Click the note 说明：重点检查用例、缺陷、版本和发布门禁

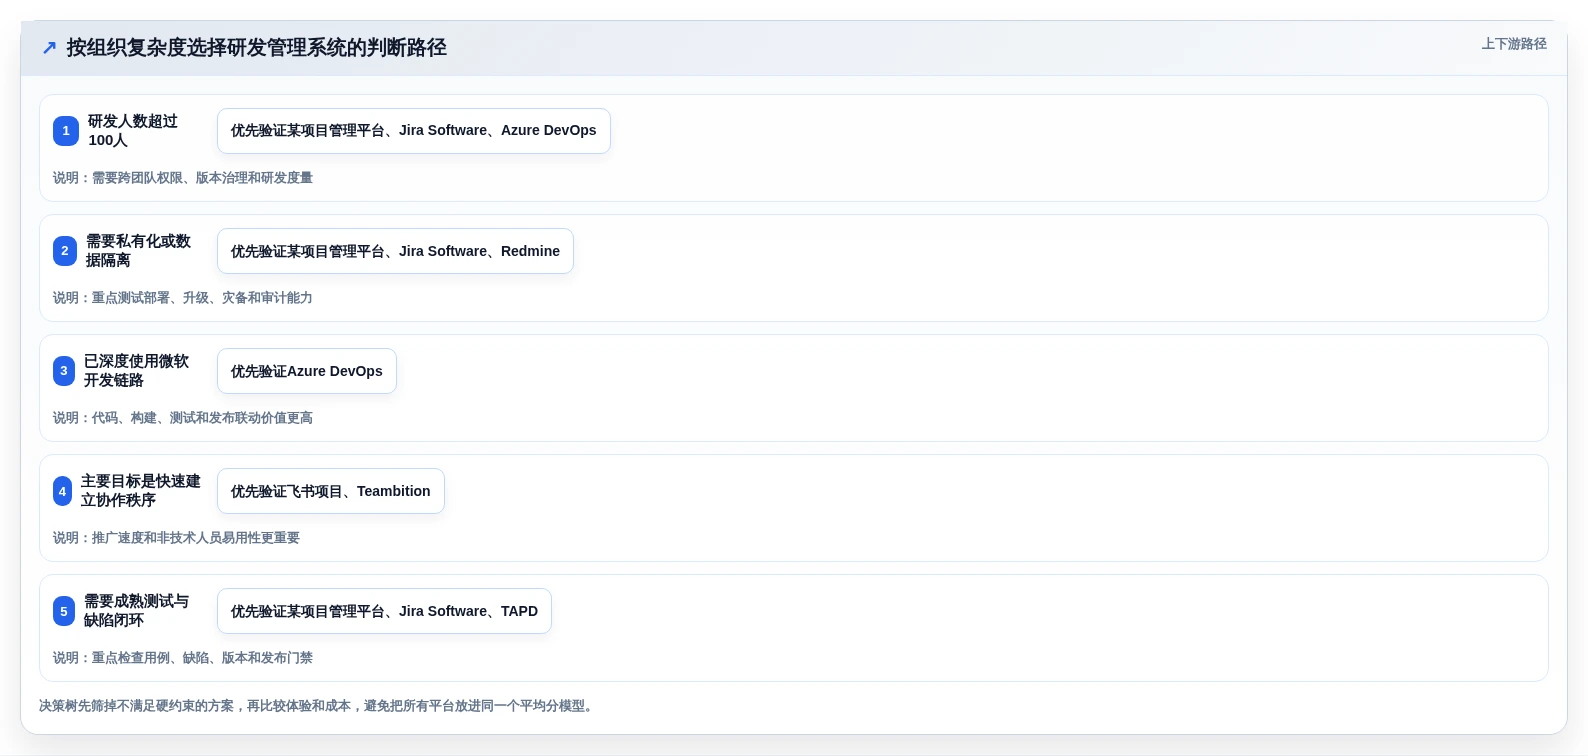pos(183,658)
